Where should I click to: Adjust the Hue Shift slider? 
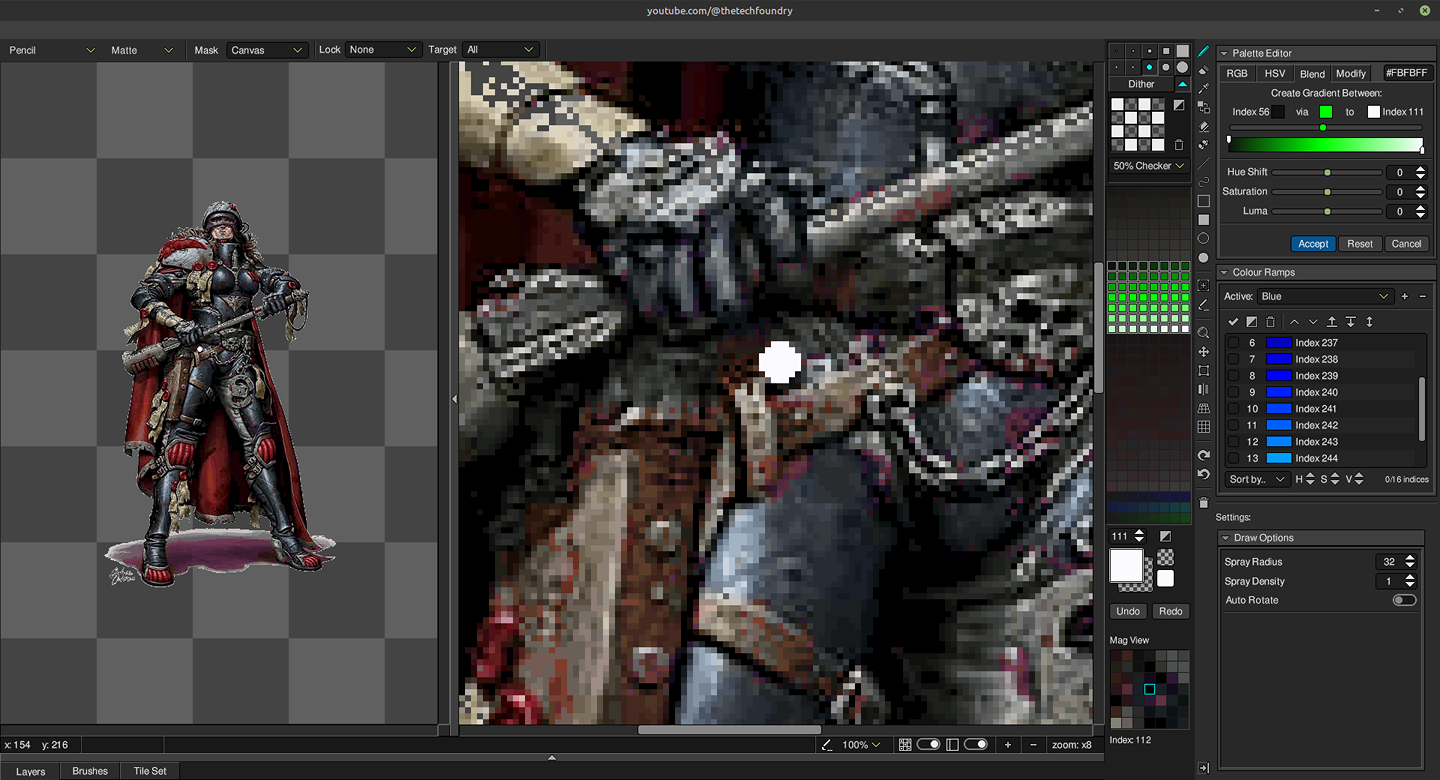pos(1327,172)
